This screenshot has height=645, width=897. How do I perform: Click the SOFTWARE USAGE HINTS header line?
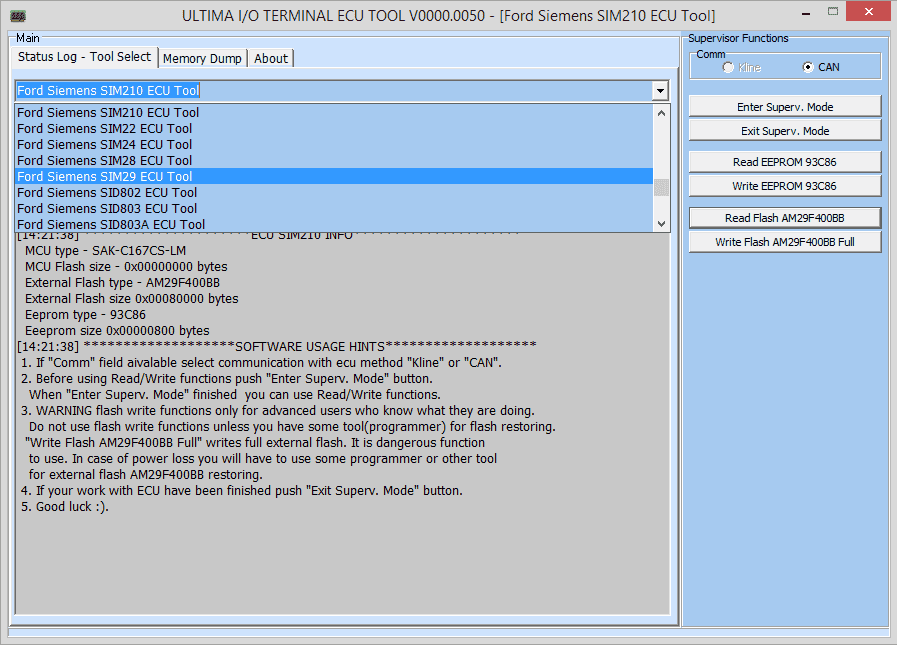[x=277, y=347]
